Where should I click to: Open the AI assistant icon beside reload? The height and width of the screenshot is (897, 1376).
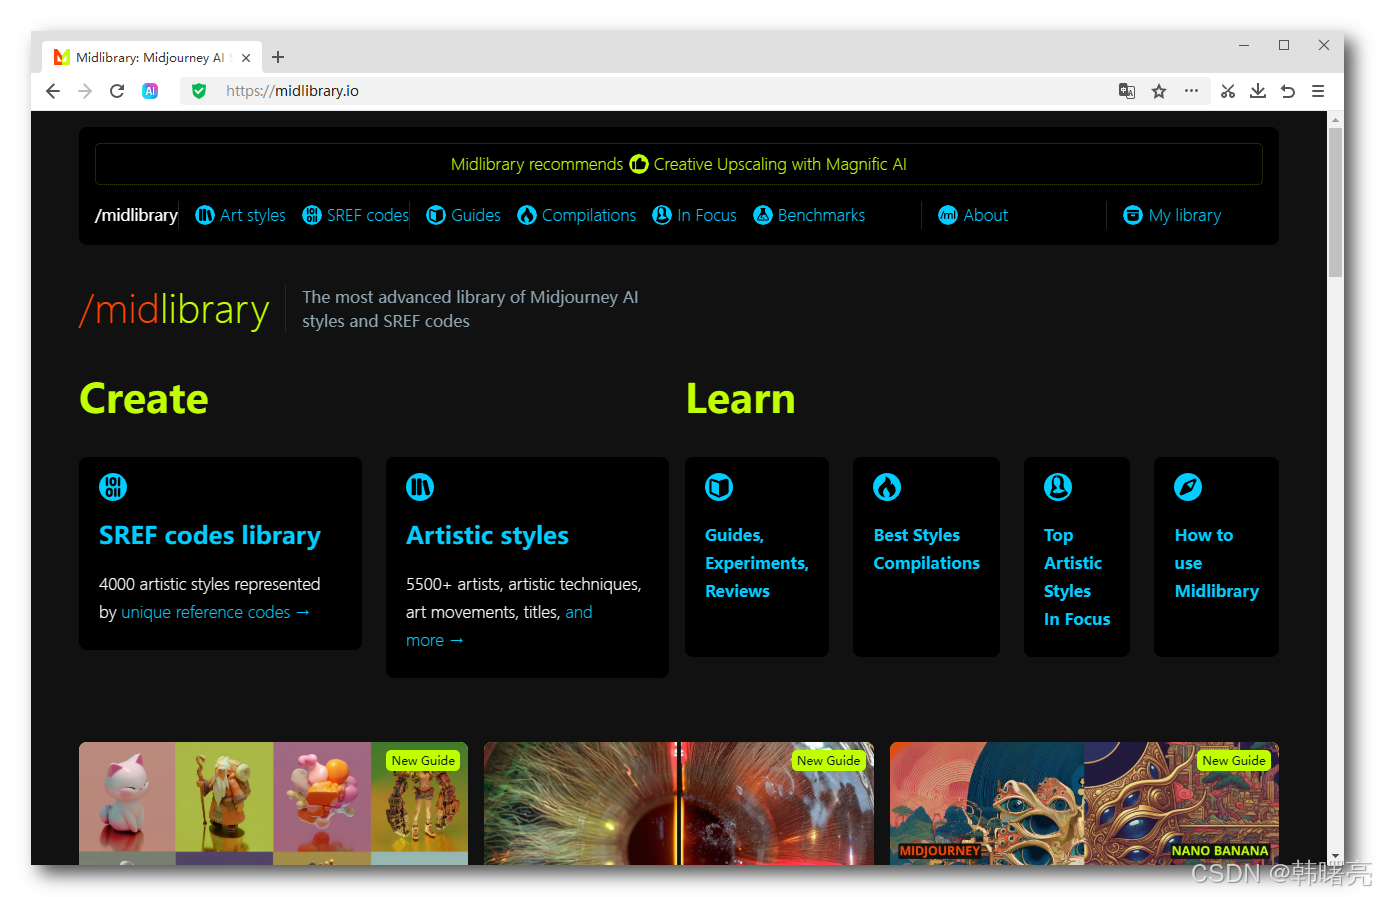[150, 91]
